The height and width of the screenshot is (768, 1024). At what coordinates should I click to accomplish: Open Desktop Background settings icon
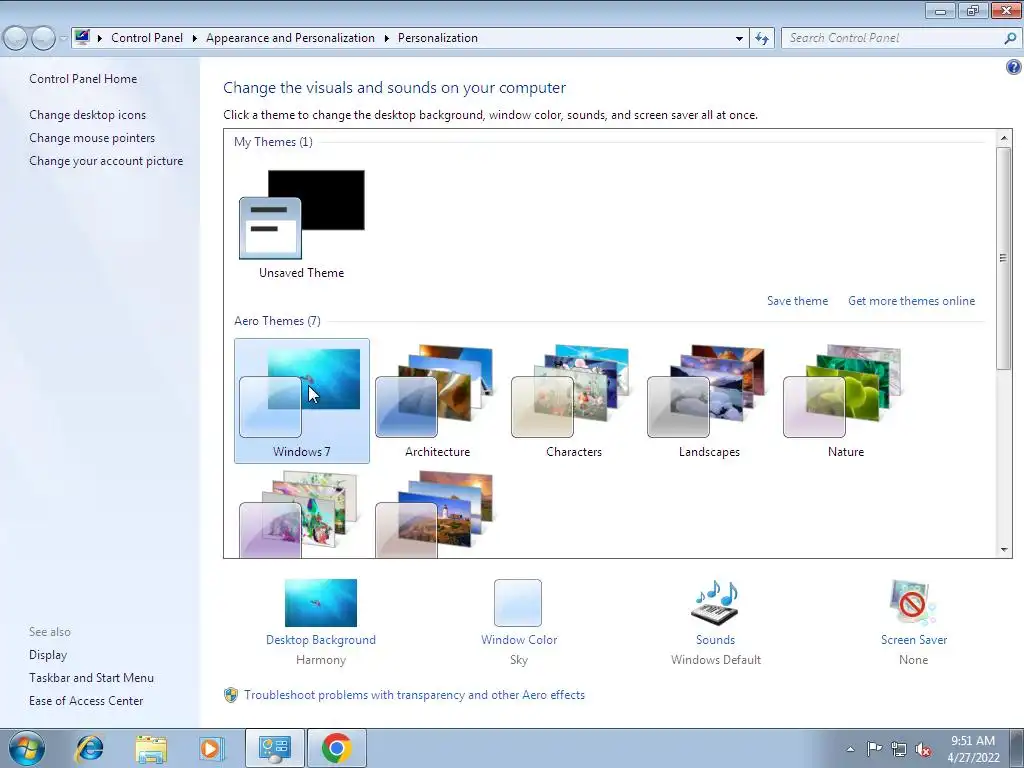[321, 603]
